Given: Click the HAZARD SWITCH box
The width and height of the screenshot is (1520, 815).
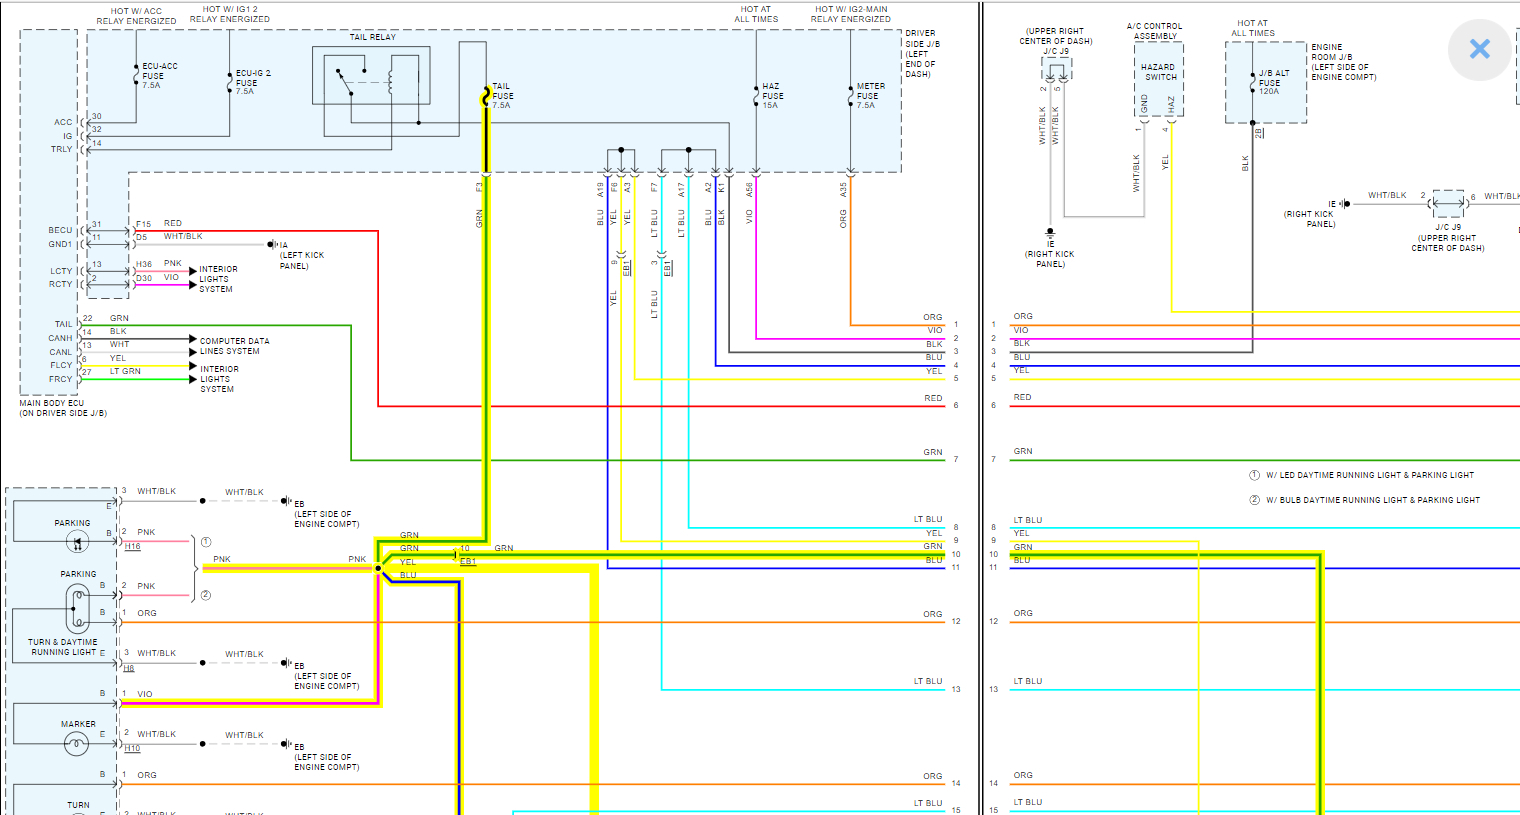Looking at the screenshot, I should point(1160,72).
